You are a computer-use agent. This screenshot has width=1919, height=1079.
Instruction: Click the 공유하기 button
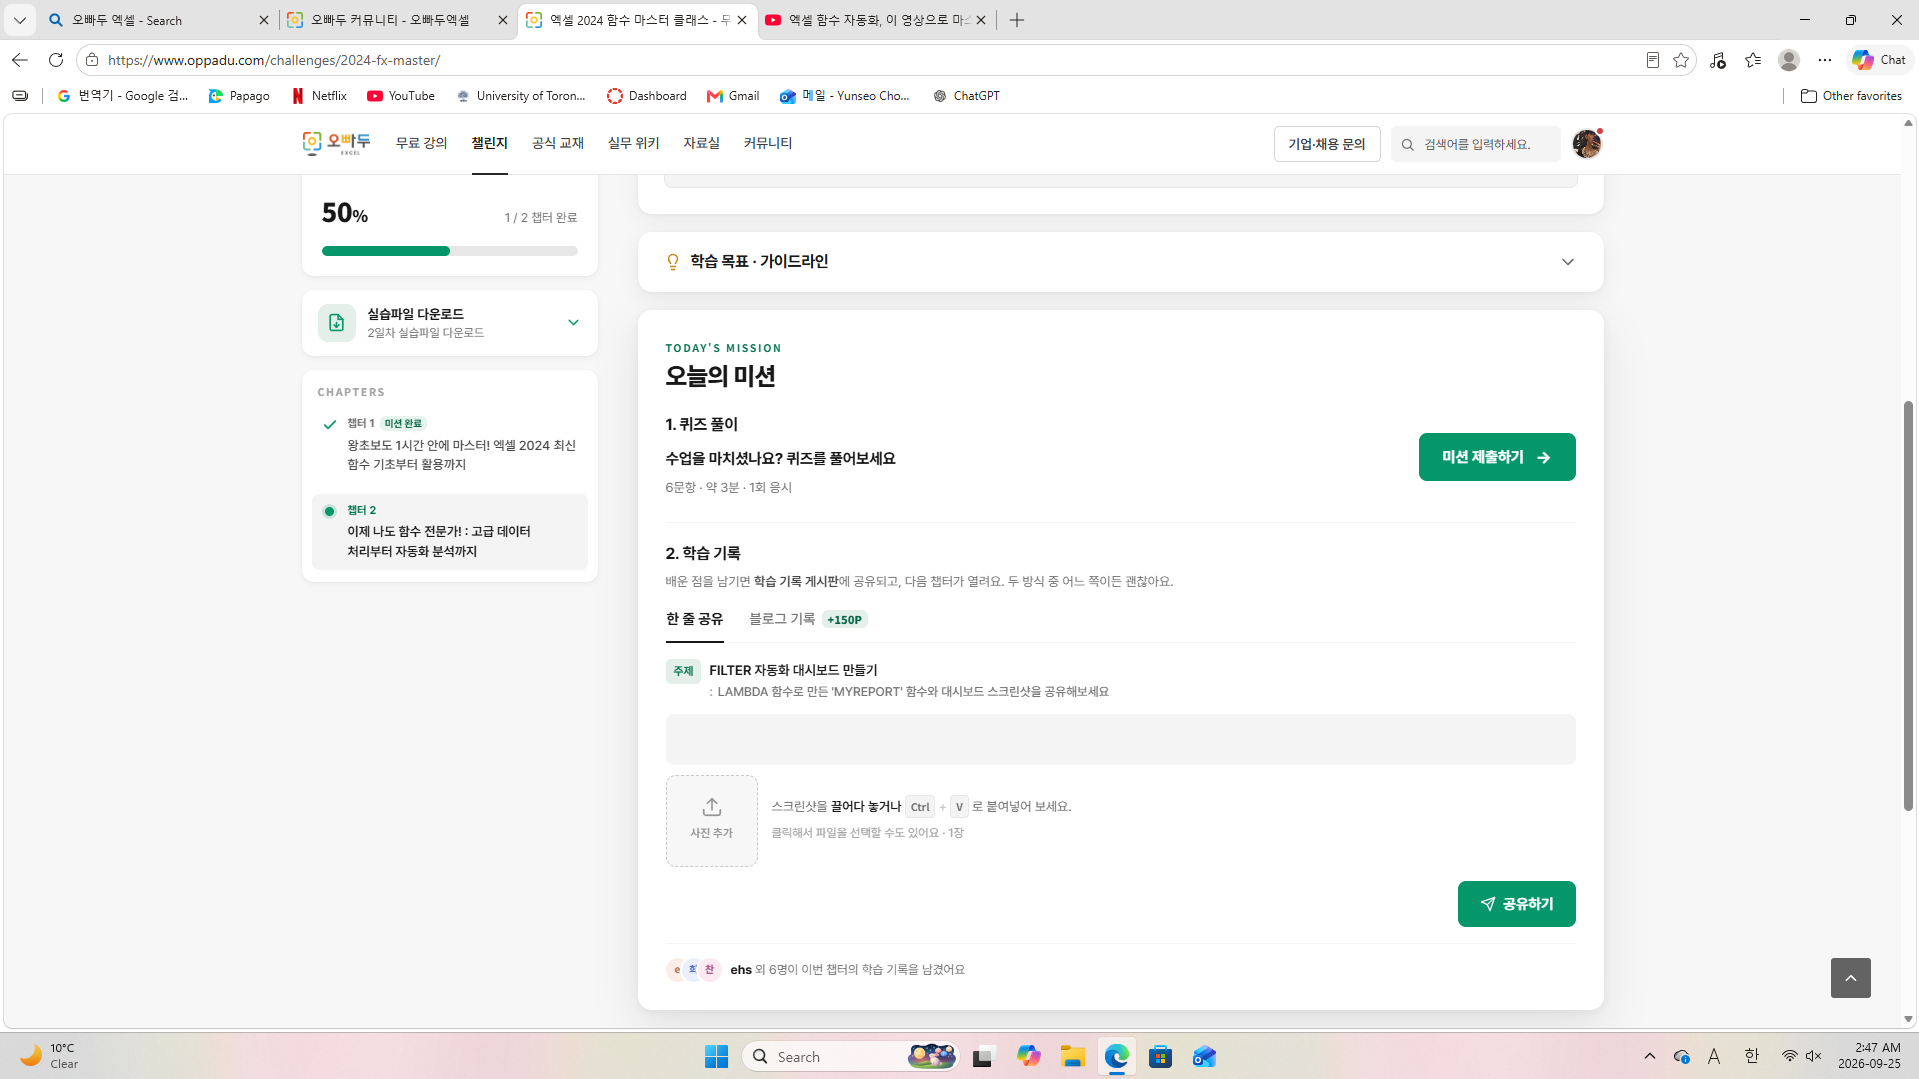[1516, 904]
